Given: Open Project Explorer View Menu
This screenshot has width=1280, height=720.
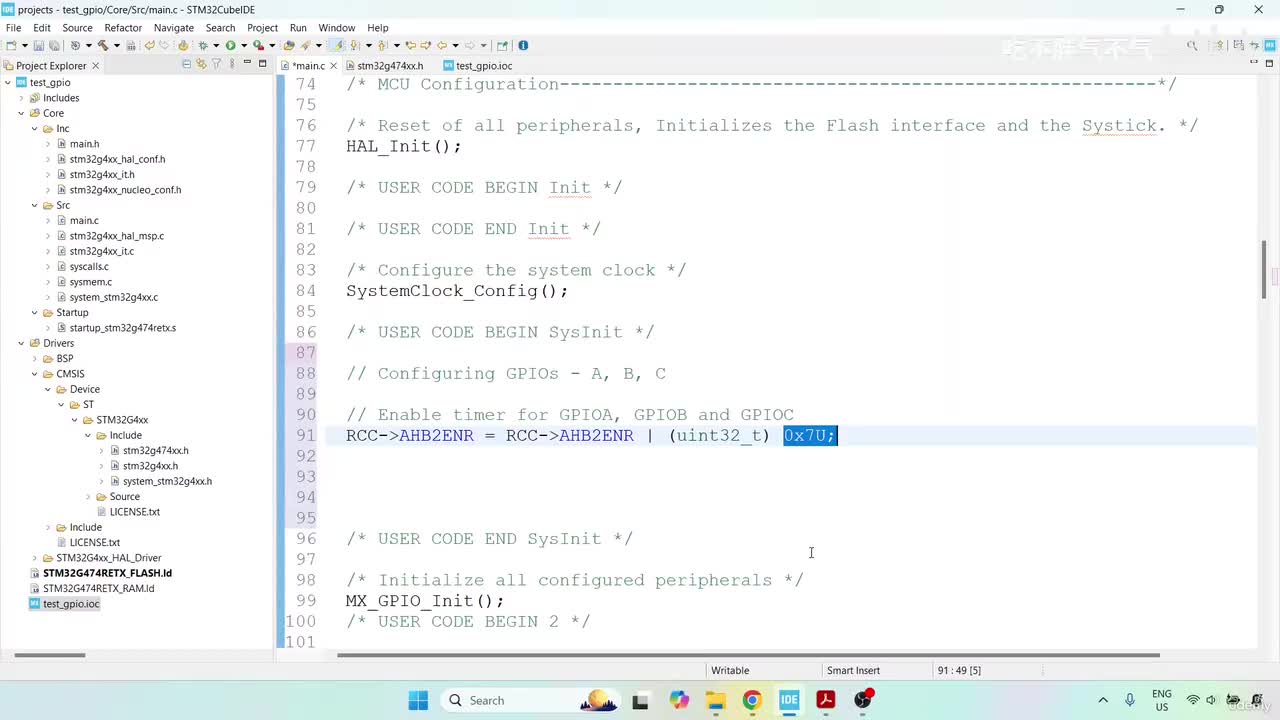Looking at the screenshot, I should [x=231, y=64].
